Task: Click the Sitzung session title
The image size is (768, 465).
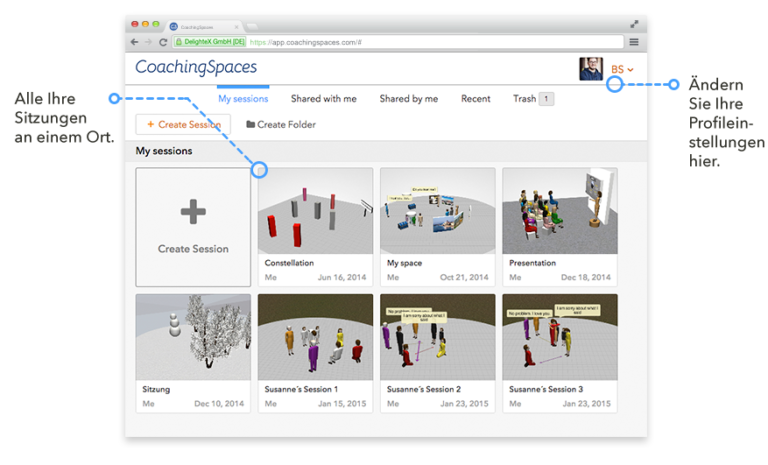Action: [x=156, y=390]
